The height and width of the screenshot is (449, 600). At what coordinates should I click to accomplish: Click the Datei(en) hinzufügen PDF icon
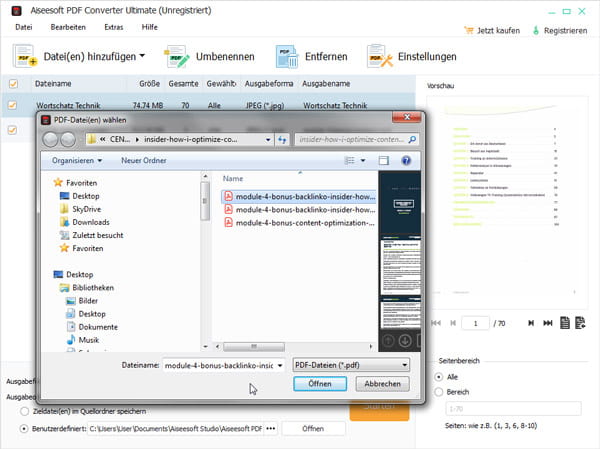tap(24, 56)
